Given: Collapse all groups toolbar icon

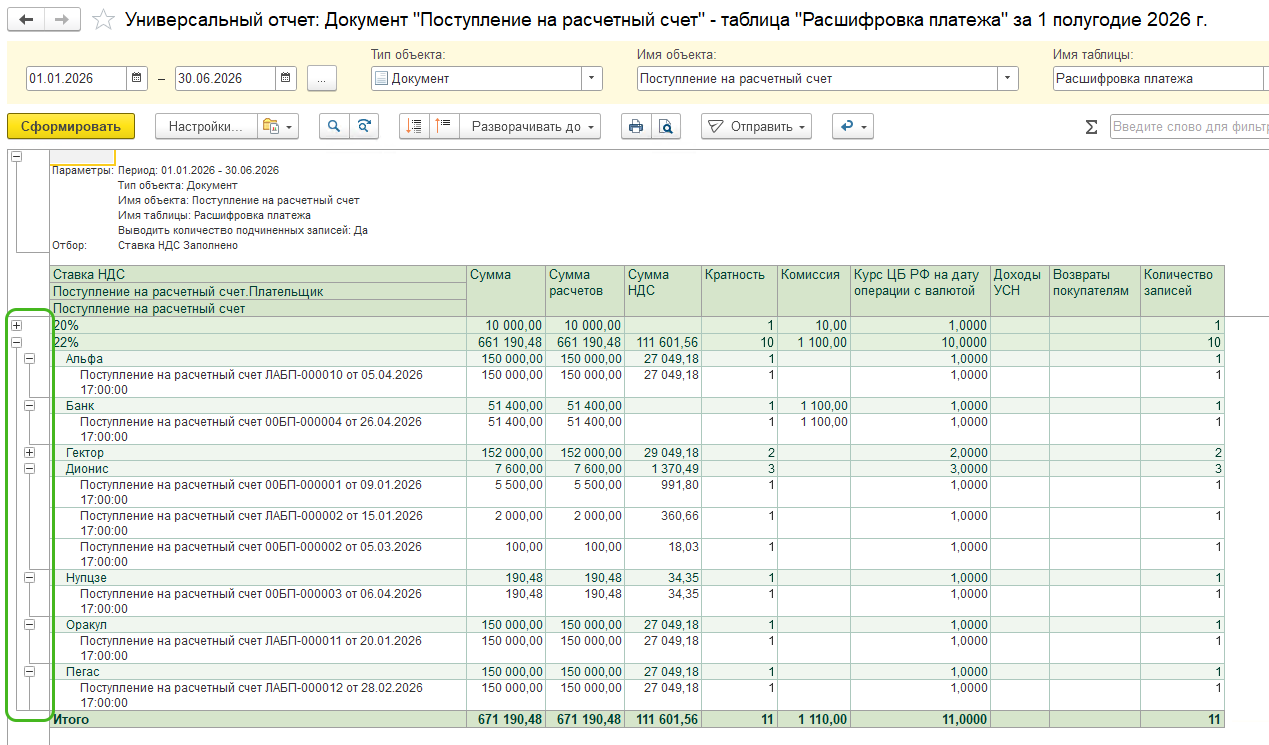Looking at the screenshot, I should [x=445, y=126].
